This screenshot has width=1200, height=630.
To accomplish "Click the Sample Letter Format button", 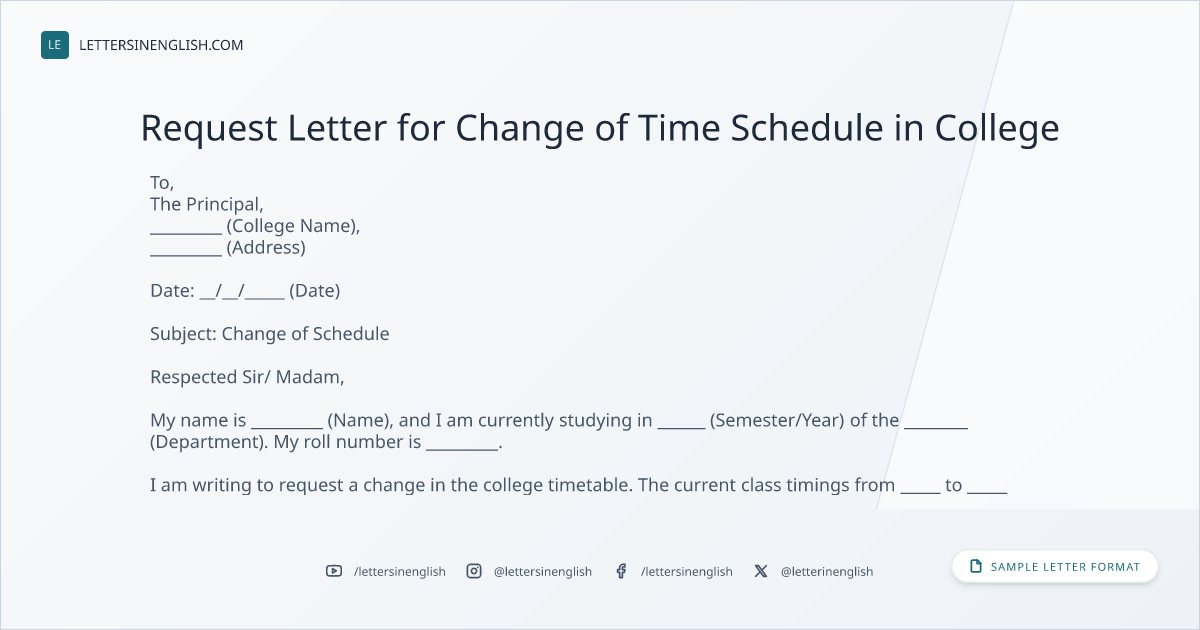I will pos(1055,566).
